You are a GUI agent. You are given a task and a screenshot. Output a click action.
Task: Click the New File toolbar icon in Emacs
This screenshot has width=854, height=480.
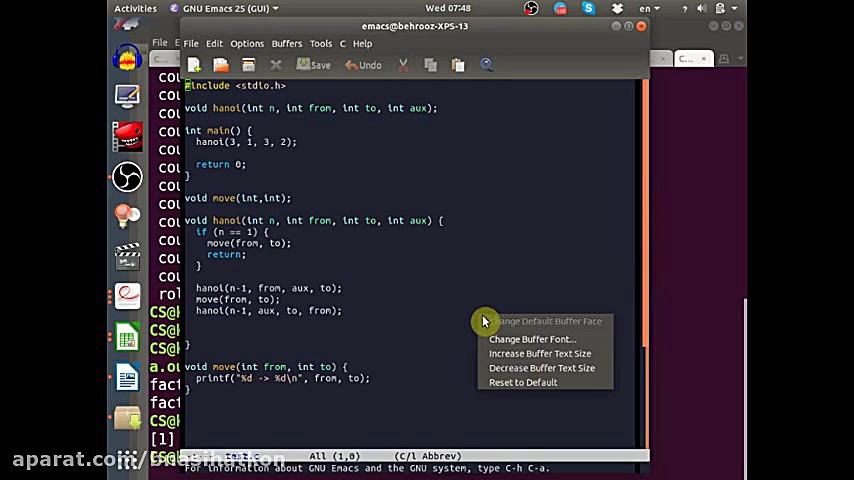coord(194,65)
